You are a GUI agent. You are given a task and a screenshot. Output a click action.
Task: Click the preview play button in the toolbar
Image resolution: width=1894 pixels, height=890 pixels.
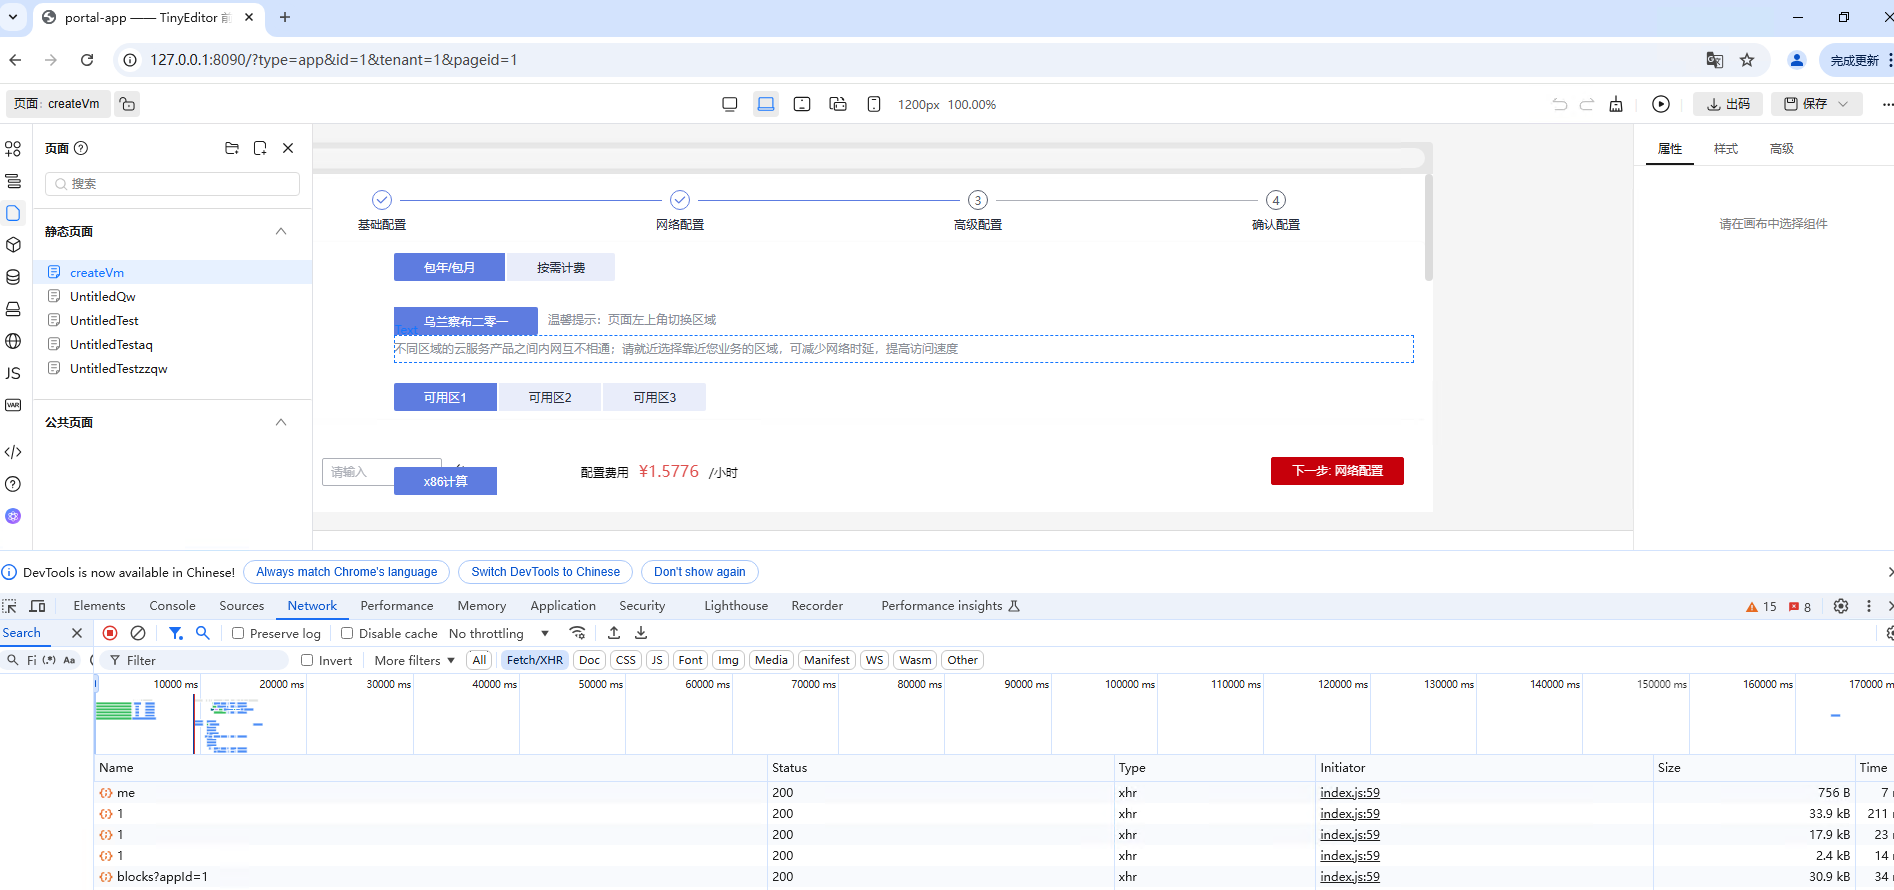click(x=1660, y=104)
